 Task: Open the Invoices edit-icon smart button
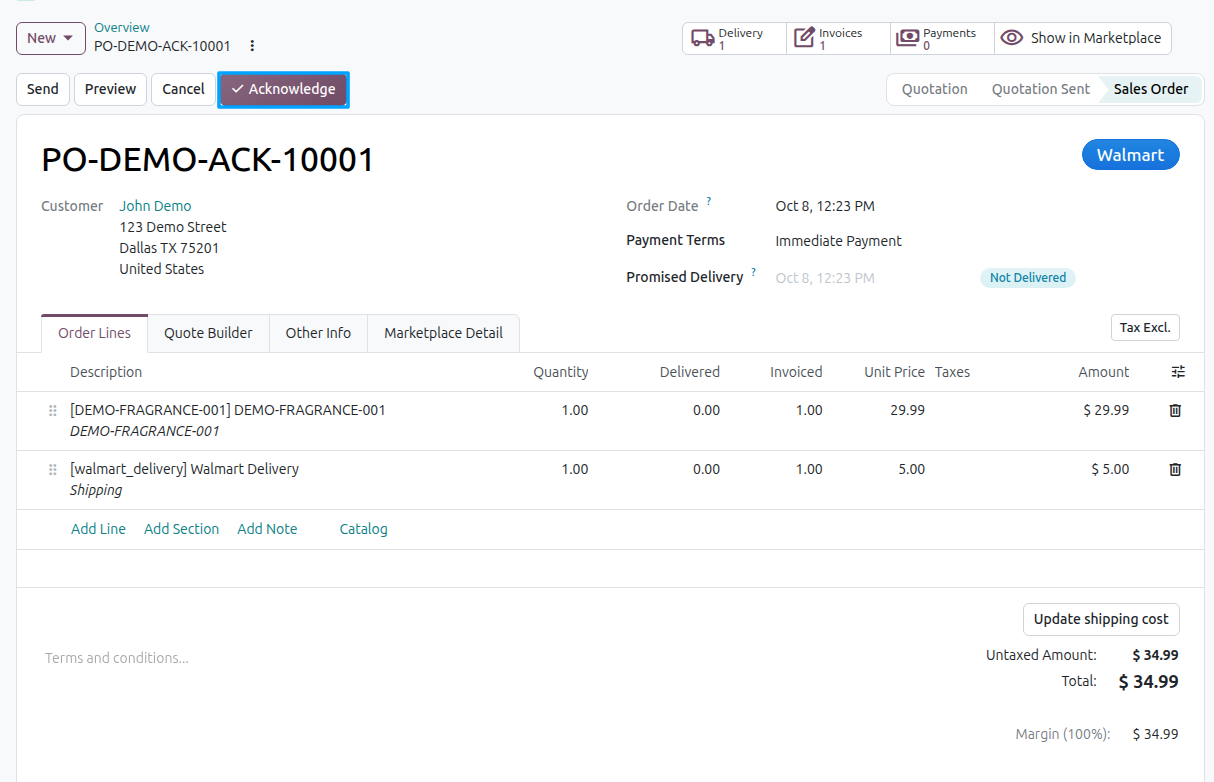pyautogui.click(x=838, y=38)
